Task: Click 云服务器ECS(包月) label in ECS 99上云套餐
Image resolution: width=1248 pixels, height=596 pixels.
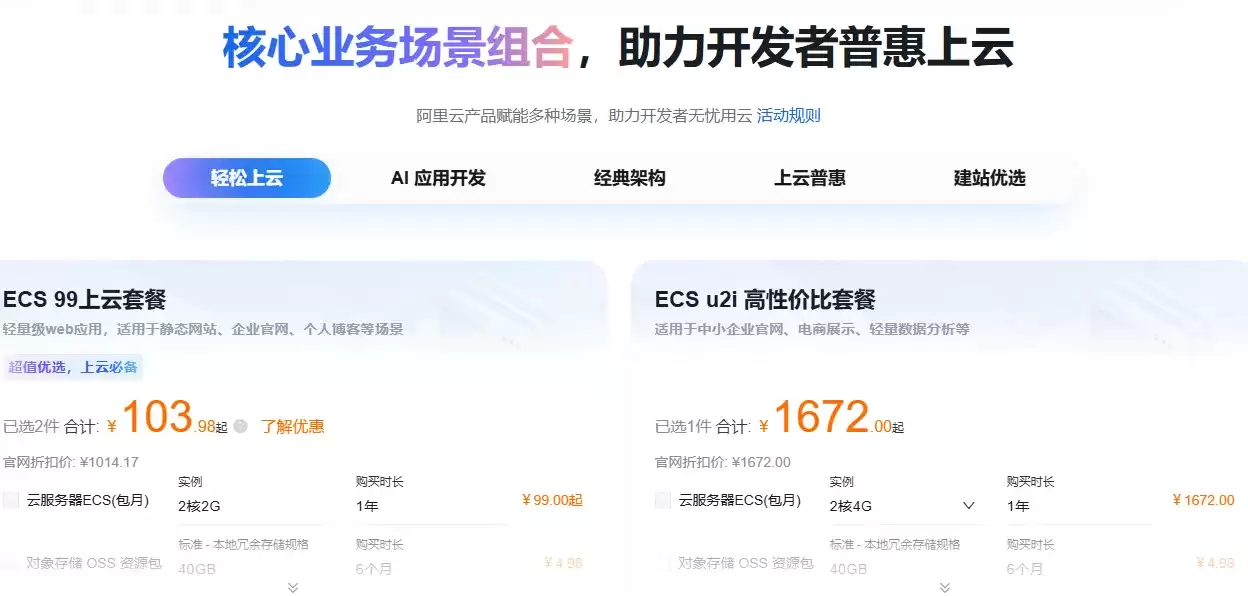Action: 88,500
